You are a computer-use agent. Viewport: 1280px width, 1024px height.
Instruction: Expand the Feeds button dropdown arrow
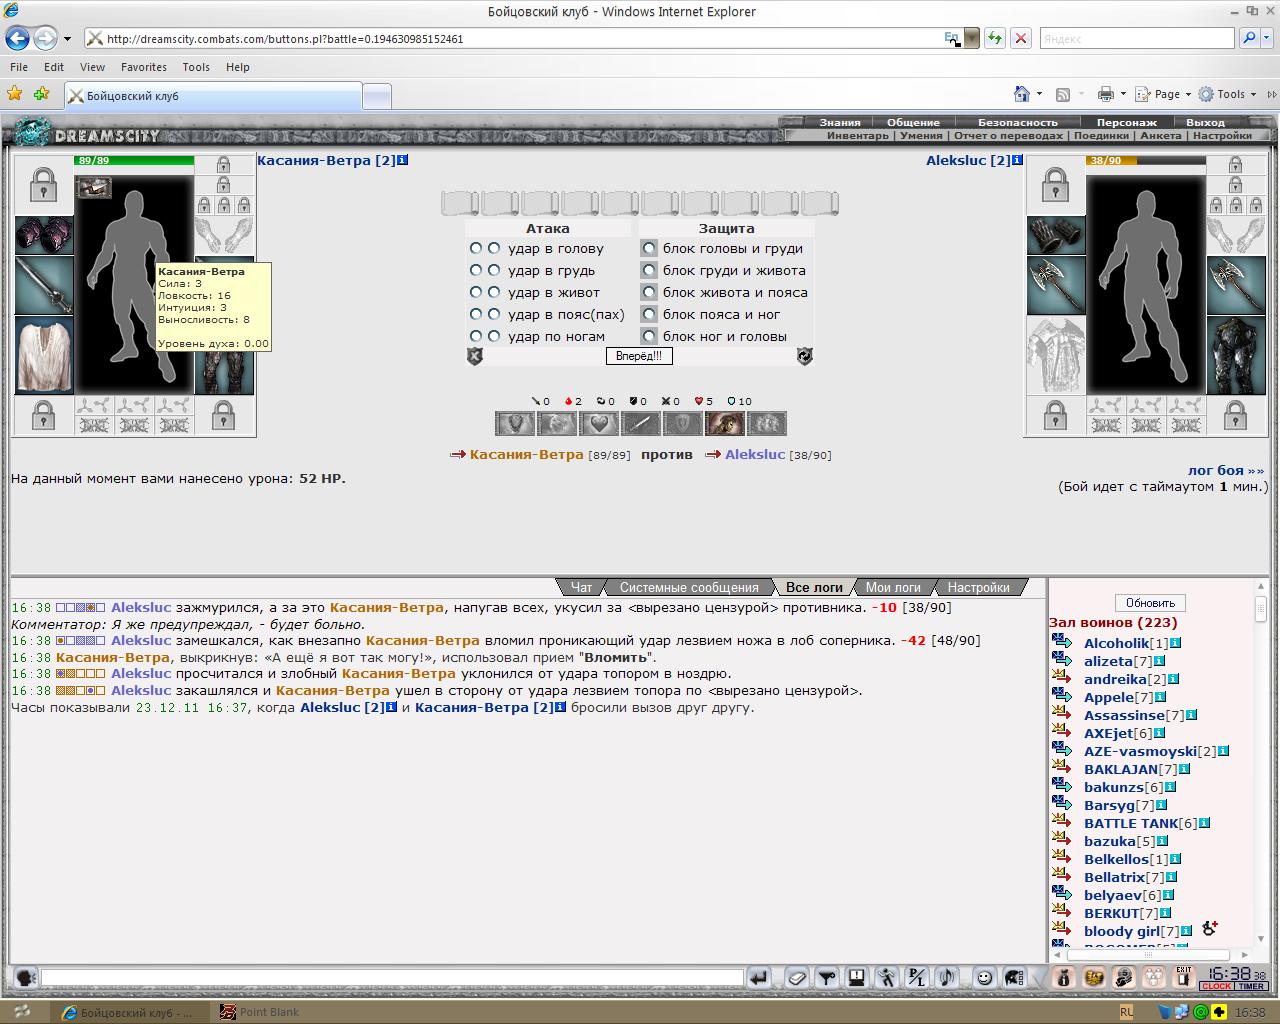click(x=1081, y=94)
